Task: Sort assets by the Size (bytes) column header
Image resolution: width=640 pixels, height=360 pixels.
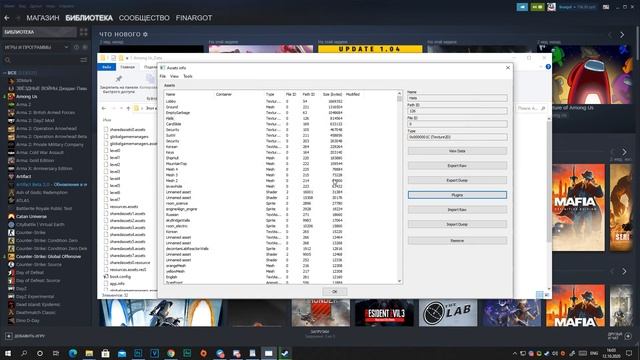Action: 332,94
